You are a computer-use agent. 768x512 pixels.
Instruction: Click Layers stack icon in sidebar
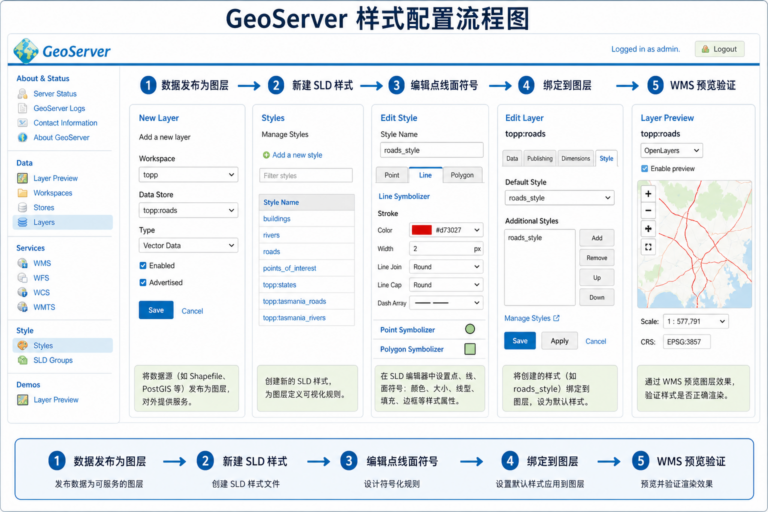coord(23,222)
